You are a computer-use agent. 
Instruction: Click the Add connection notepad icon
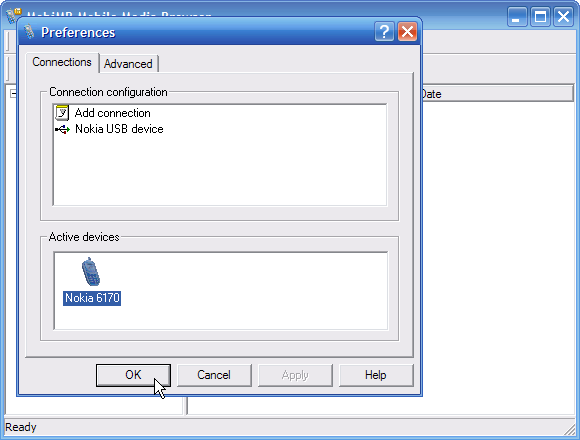(x=62, y=113)
